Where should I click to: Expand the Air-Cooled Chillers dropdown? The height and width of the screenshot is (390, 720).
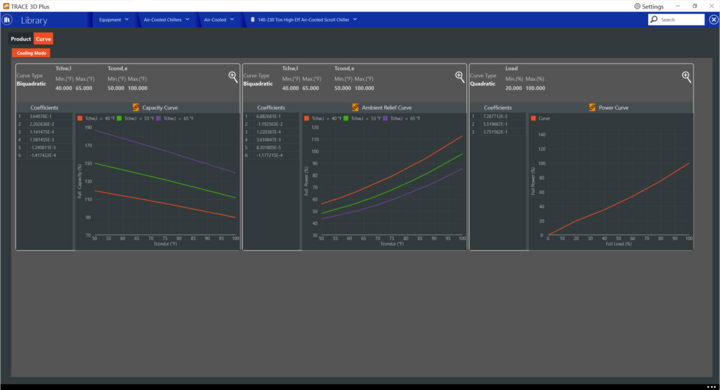click(x=166, y=20)
